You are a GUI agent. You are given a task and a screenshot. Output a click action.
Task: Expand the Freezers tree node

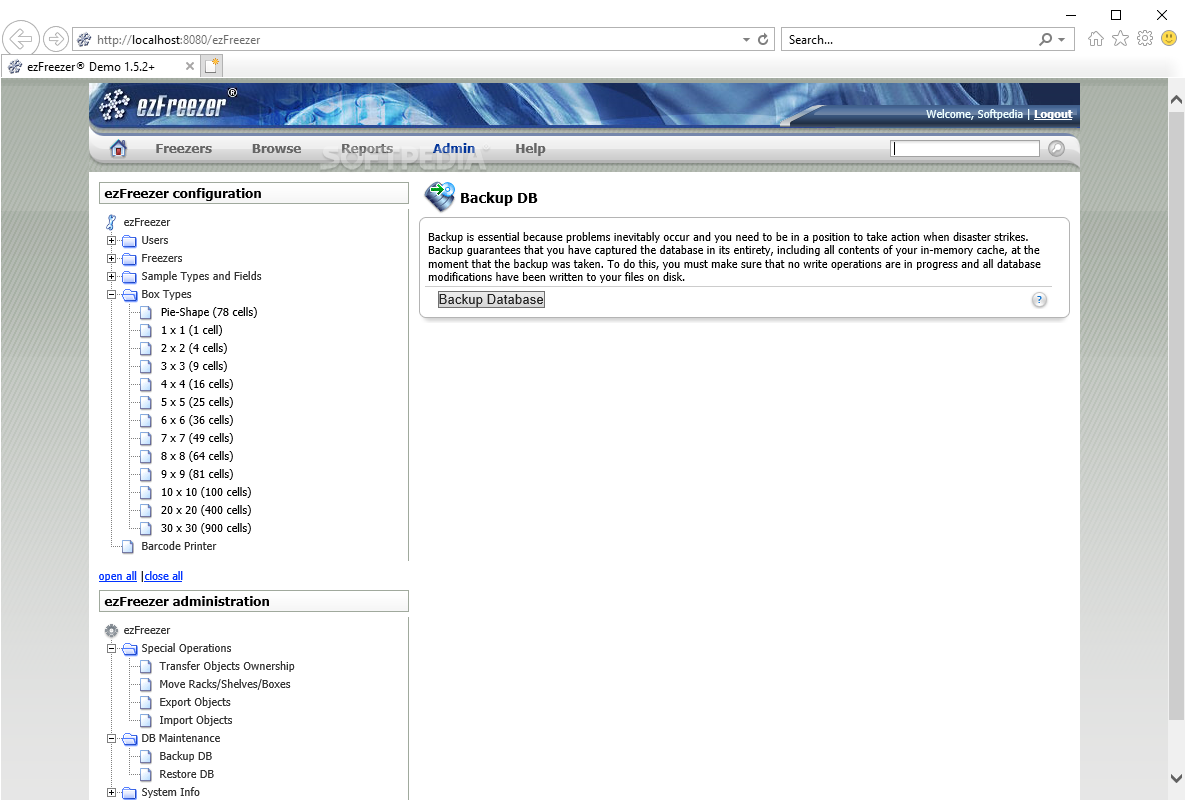pyautogui.click(x=111, y=259)
